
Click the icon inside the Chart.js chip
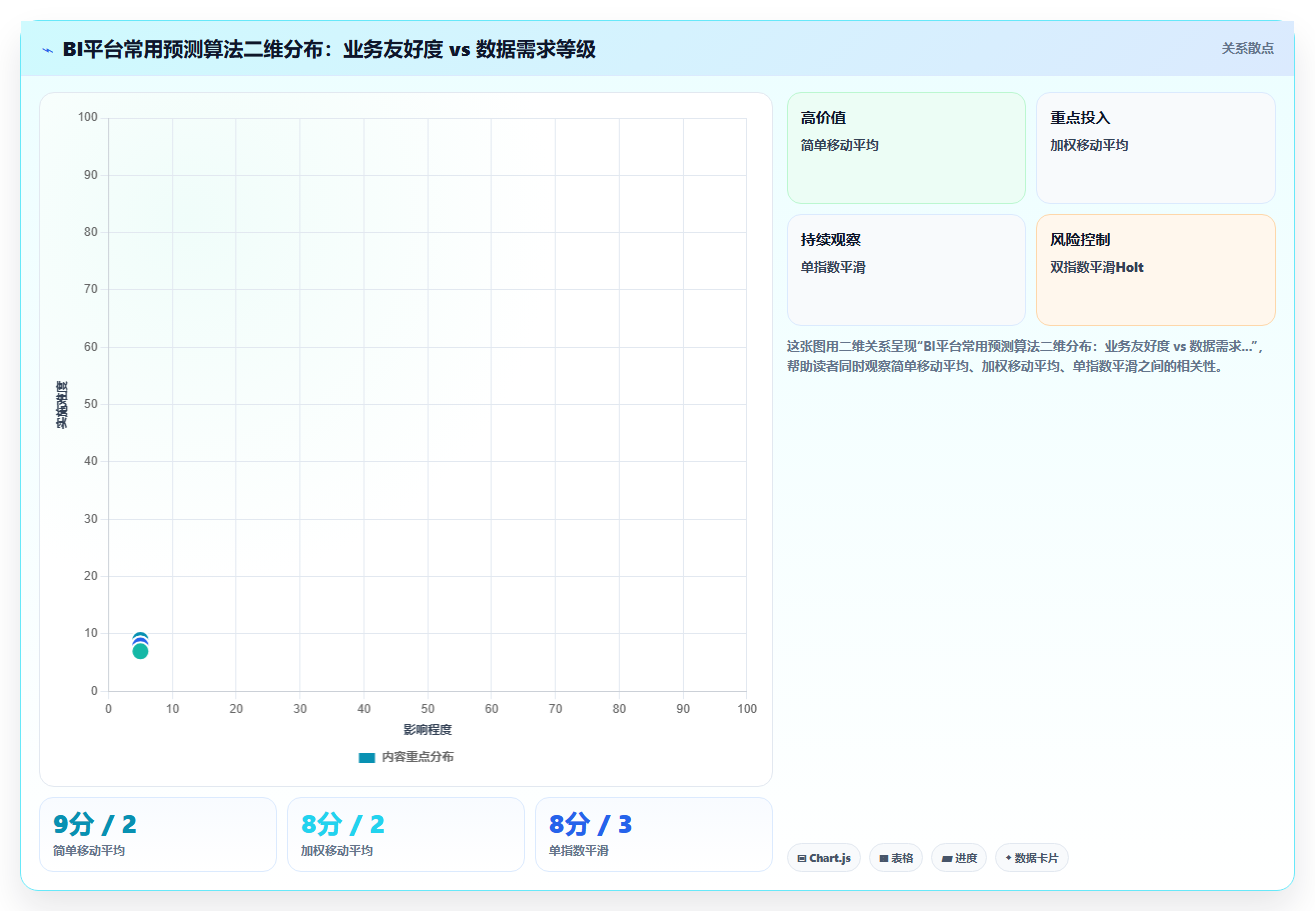pos(802,859)
